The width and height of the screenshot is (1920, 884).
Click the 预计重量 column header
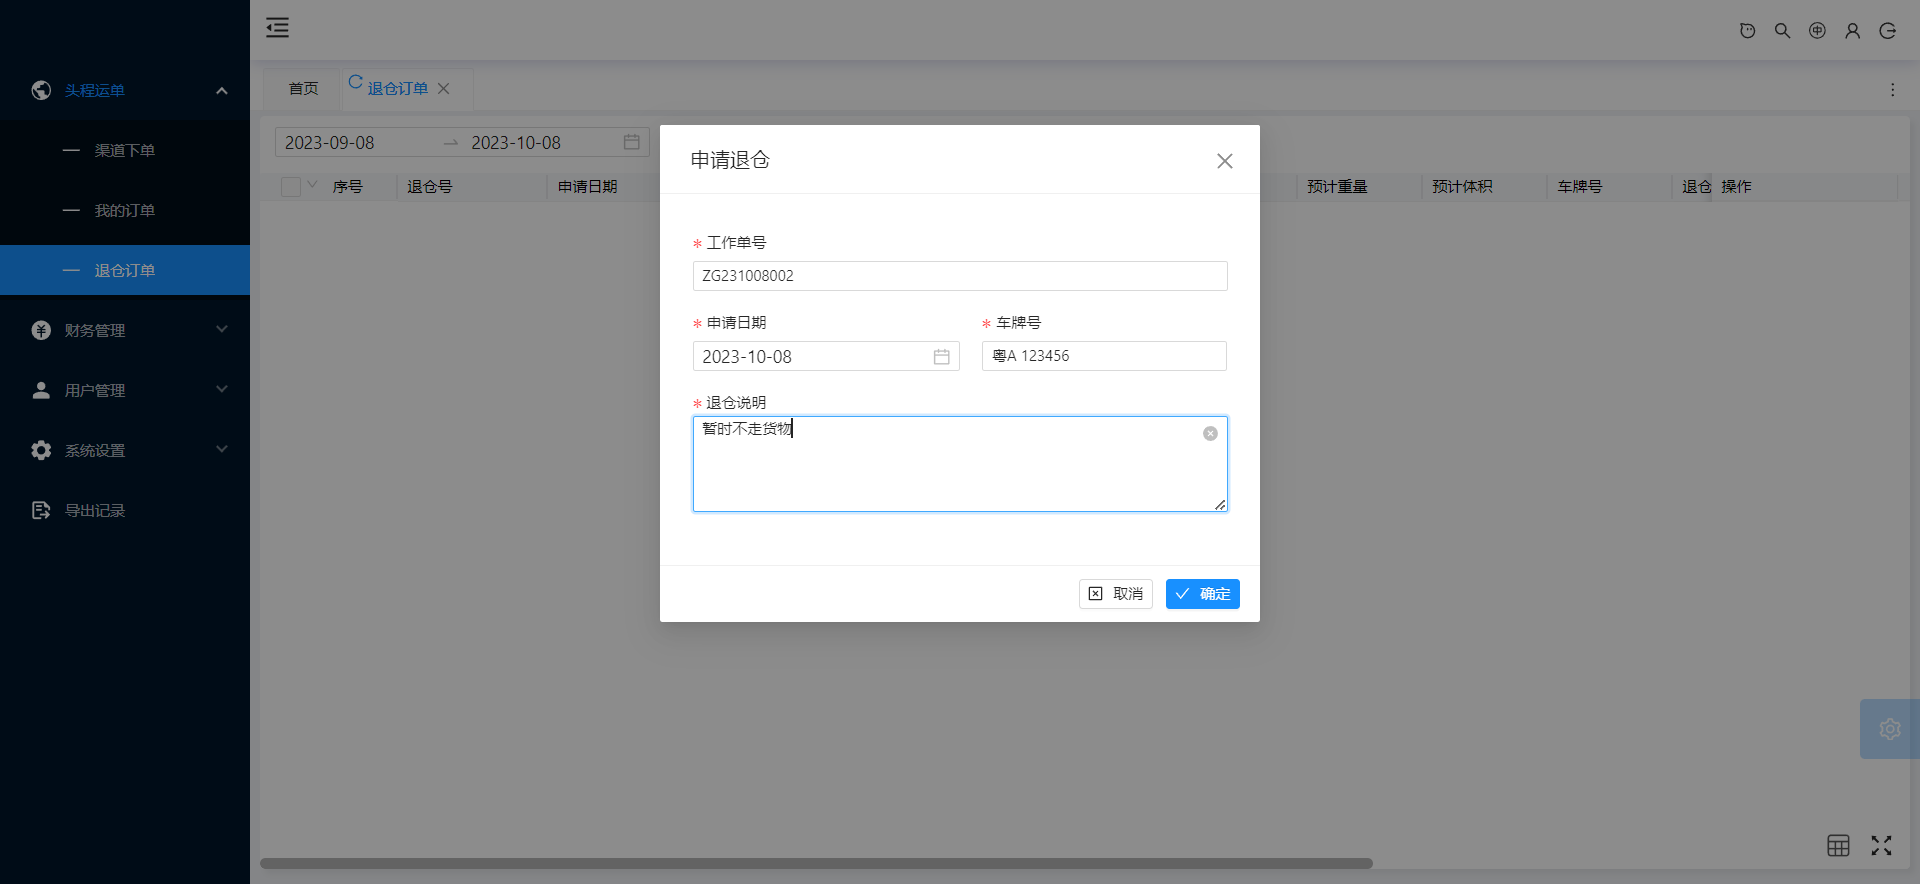click(1337, 187)
